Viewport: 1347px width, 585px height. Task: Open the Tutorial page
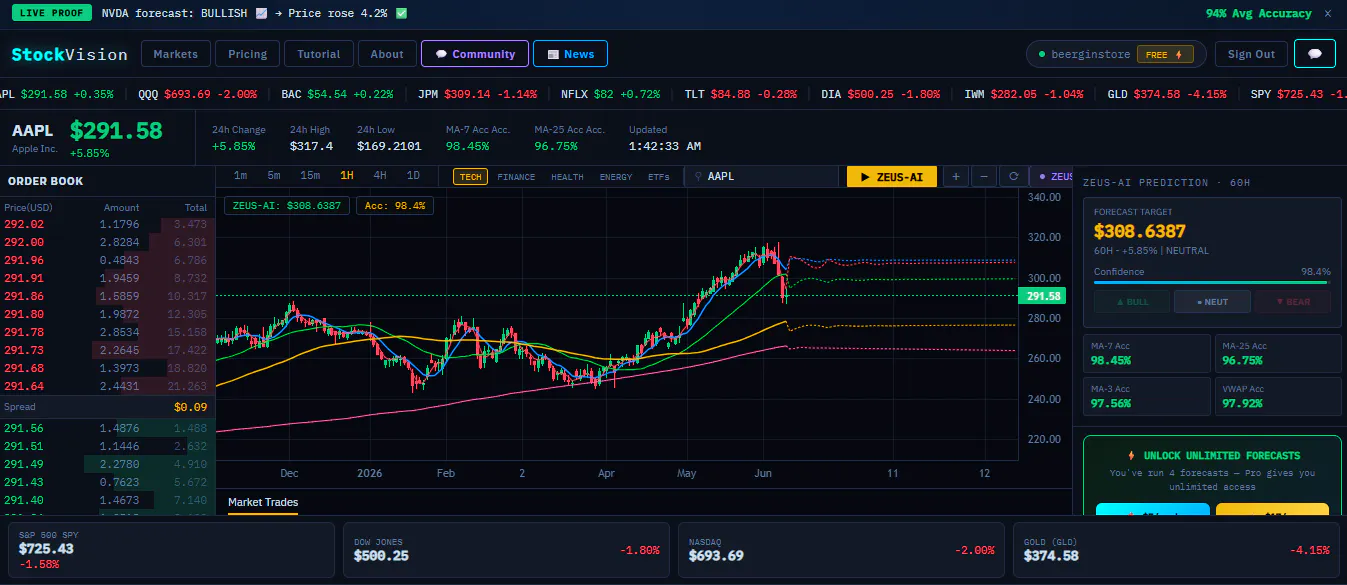coord(319,54)
